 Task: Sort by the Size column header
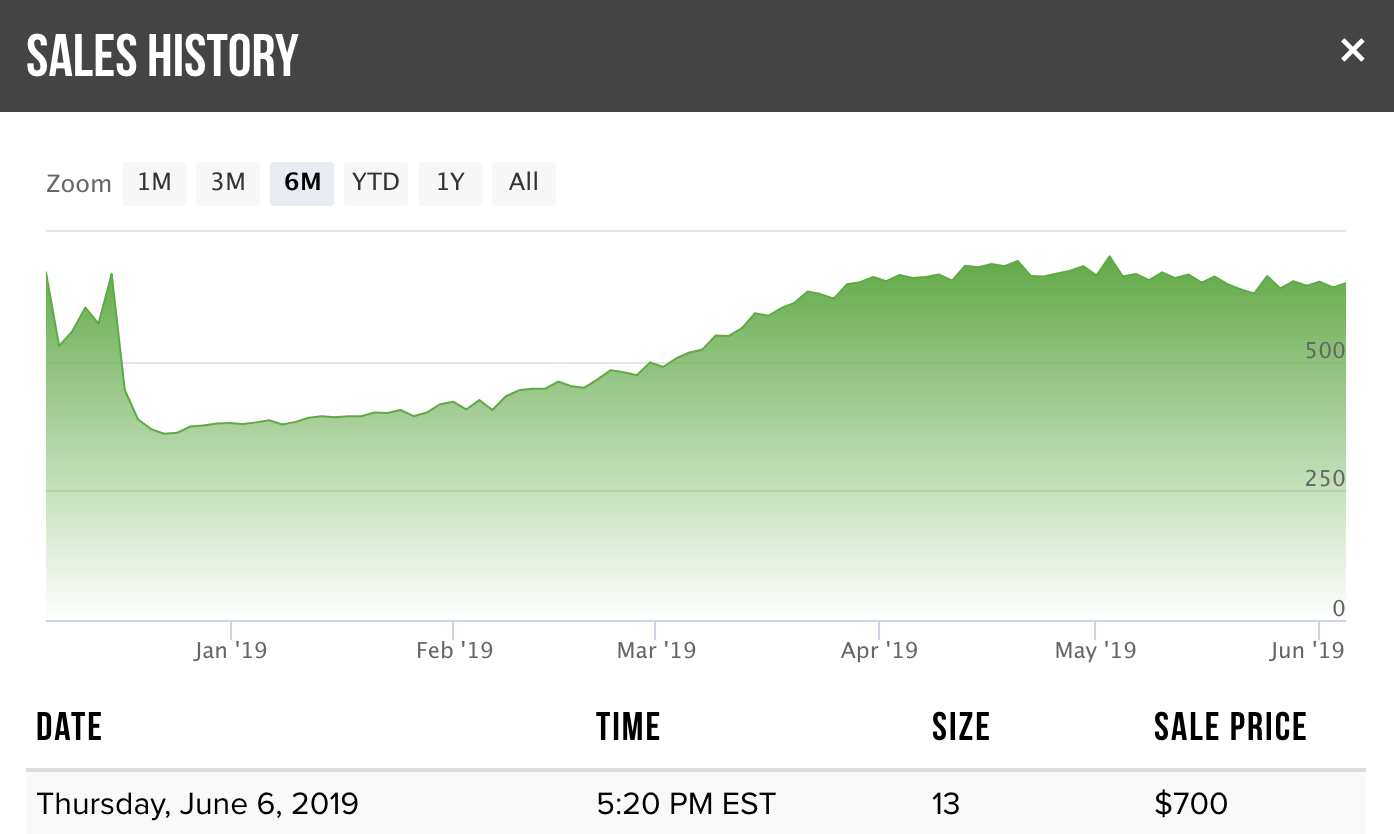(960, 727)
